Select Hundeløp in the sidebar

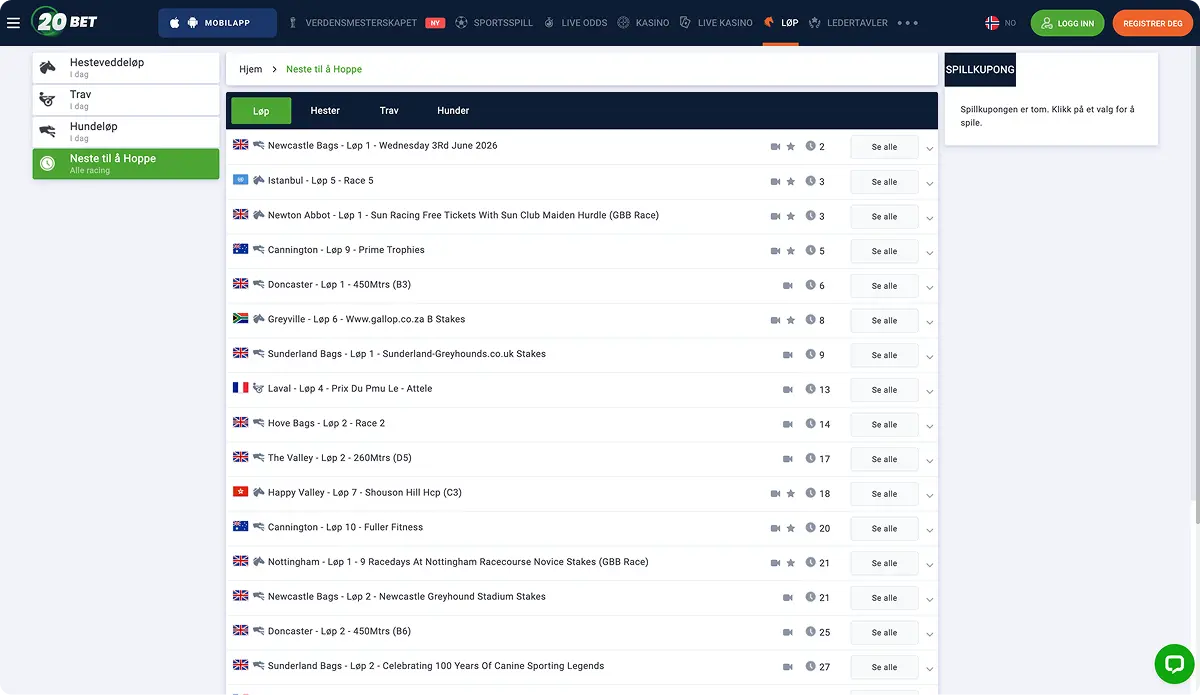[126, 132]
